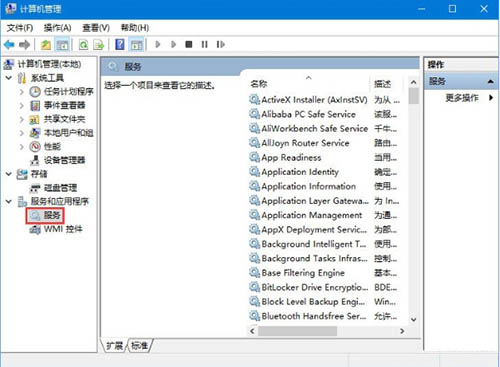The width and height of the screenshot is (500, 367).
Task: Expand the 共享文件夹 node
Action: click(x=22, y=119)
